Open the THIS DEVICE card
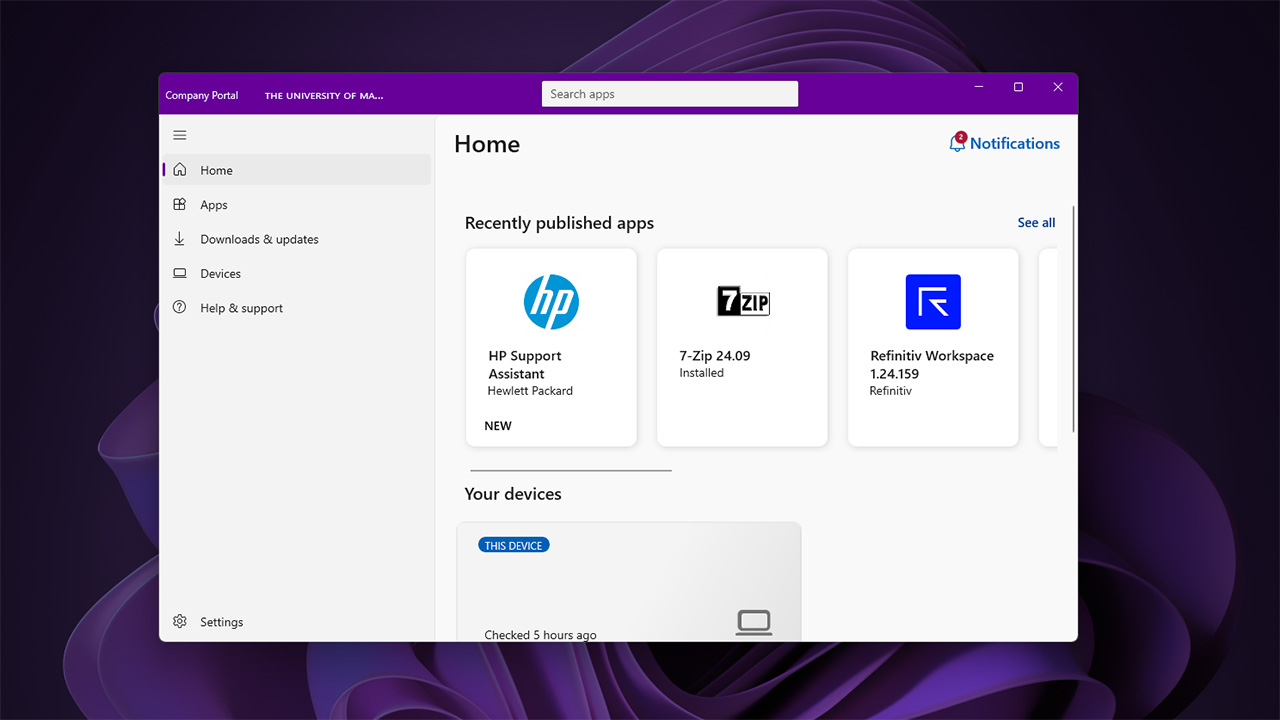Viewport: 1280px width, 720px height. tap(628, 580)
